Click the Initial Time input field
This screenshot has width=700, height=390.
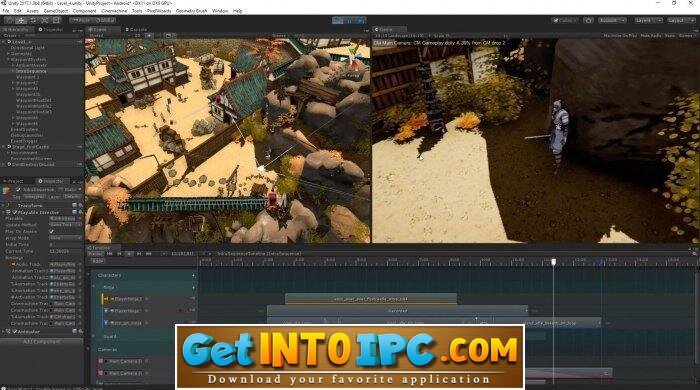pyautogui.click(x=65, y=245)
